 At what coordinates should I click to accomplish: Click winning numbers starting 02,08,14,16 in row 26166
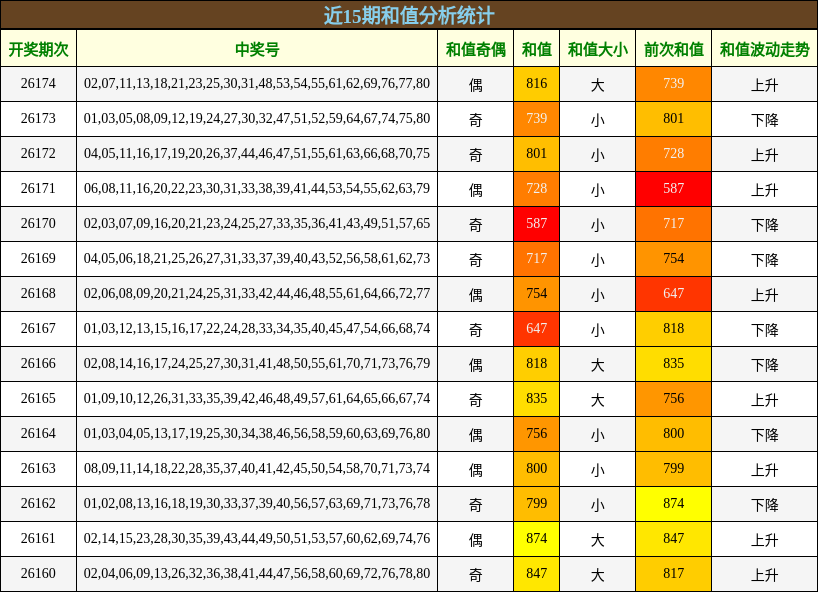pos(257,364)
